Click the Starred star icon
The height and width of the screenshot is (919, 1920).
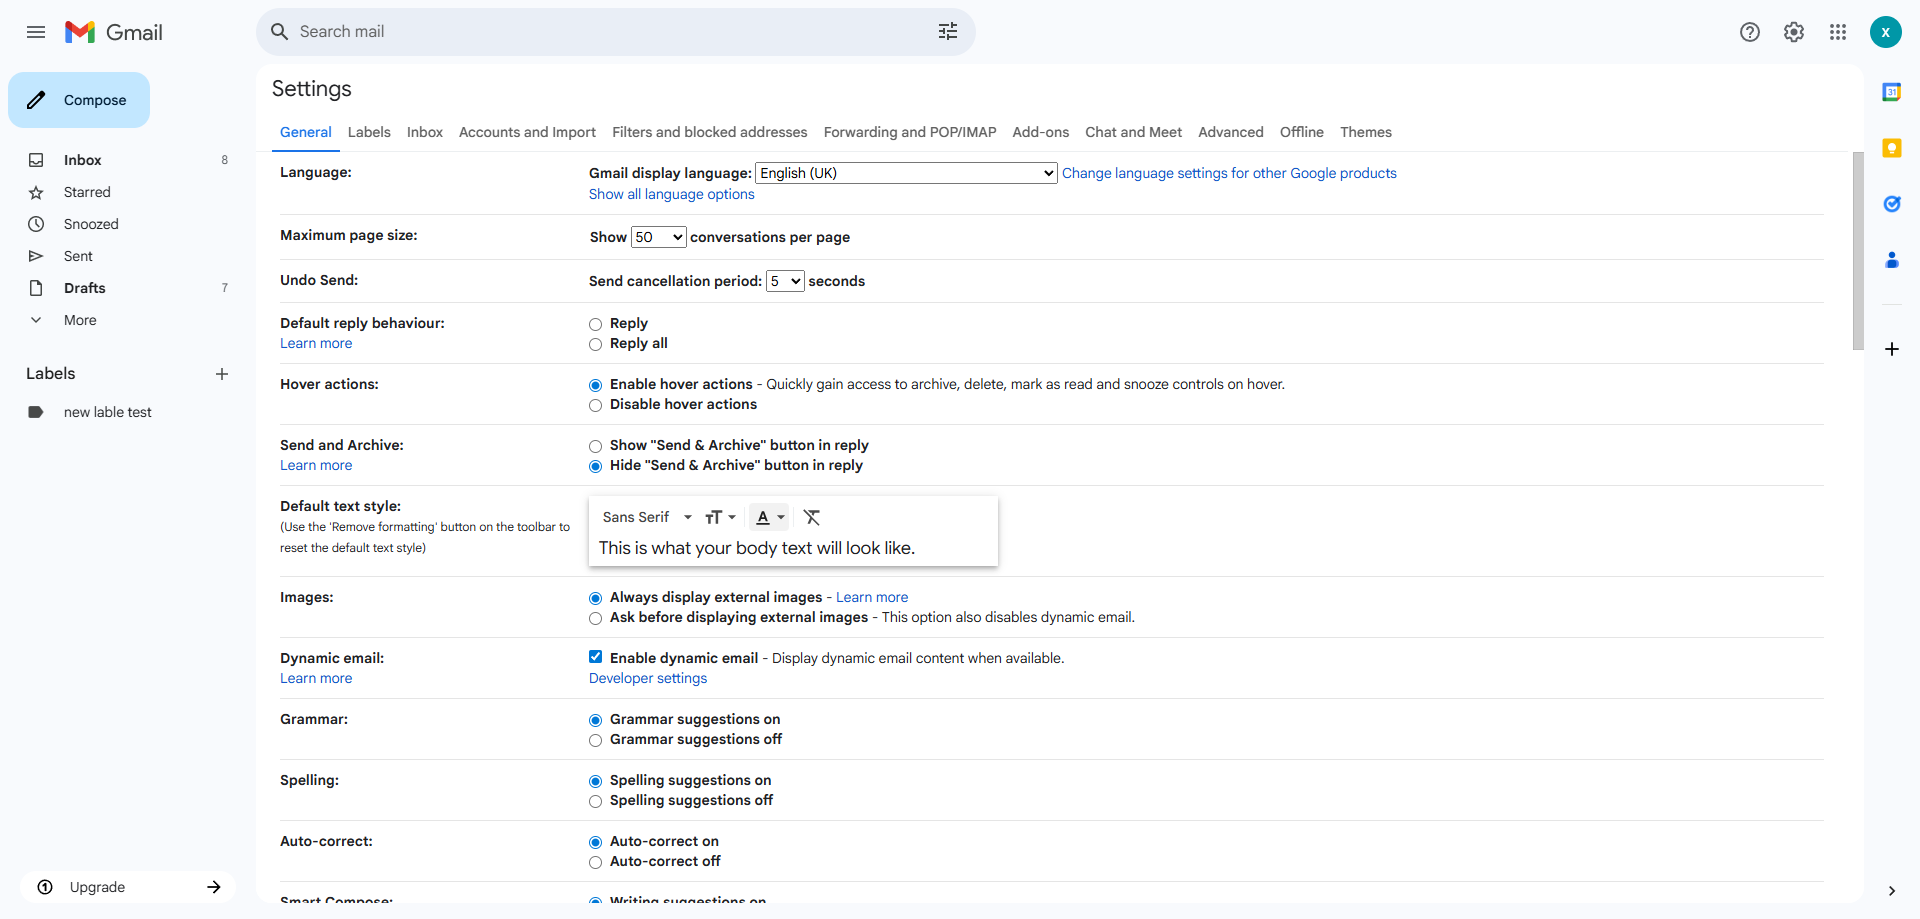coord(36,192)
